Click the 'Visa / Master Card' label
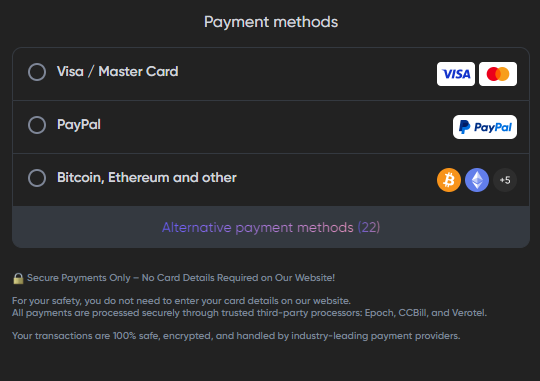540x381 pixels. [x=117, y=72]
